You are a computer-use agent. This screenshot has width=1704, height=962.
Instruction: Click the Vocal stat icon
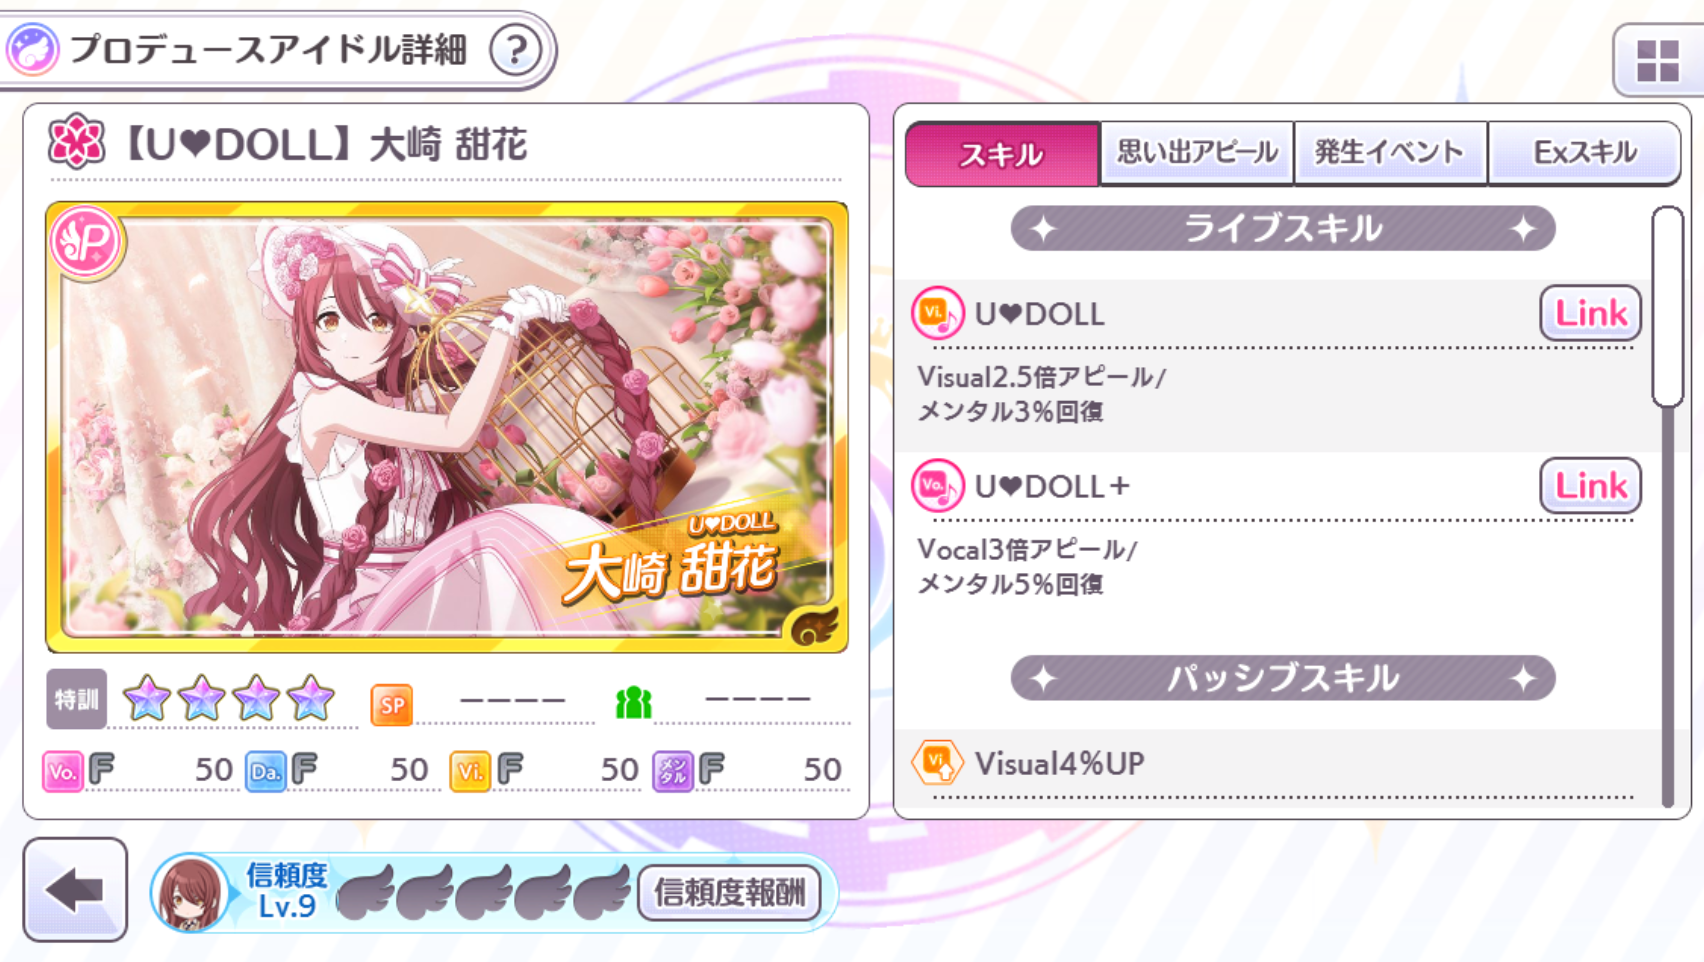coord(62,771)
